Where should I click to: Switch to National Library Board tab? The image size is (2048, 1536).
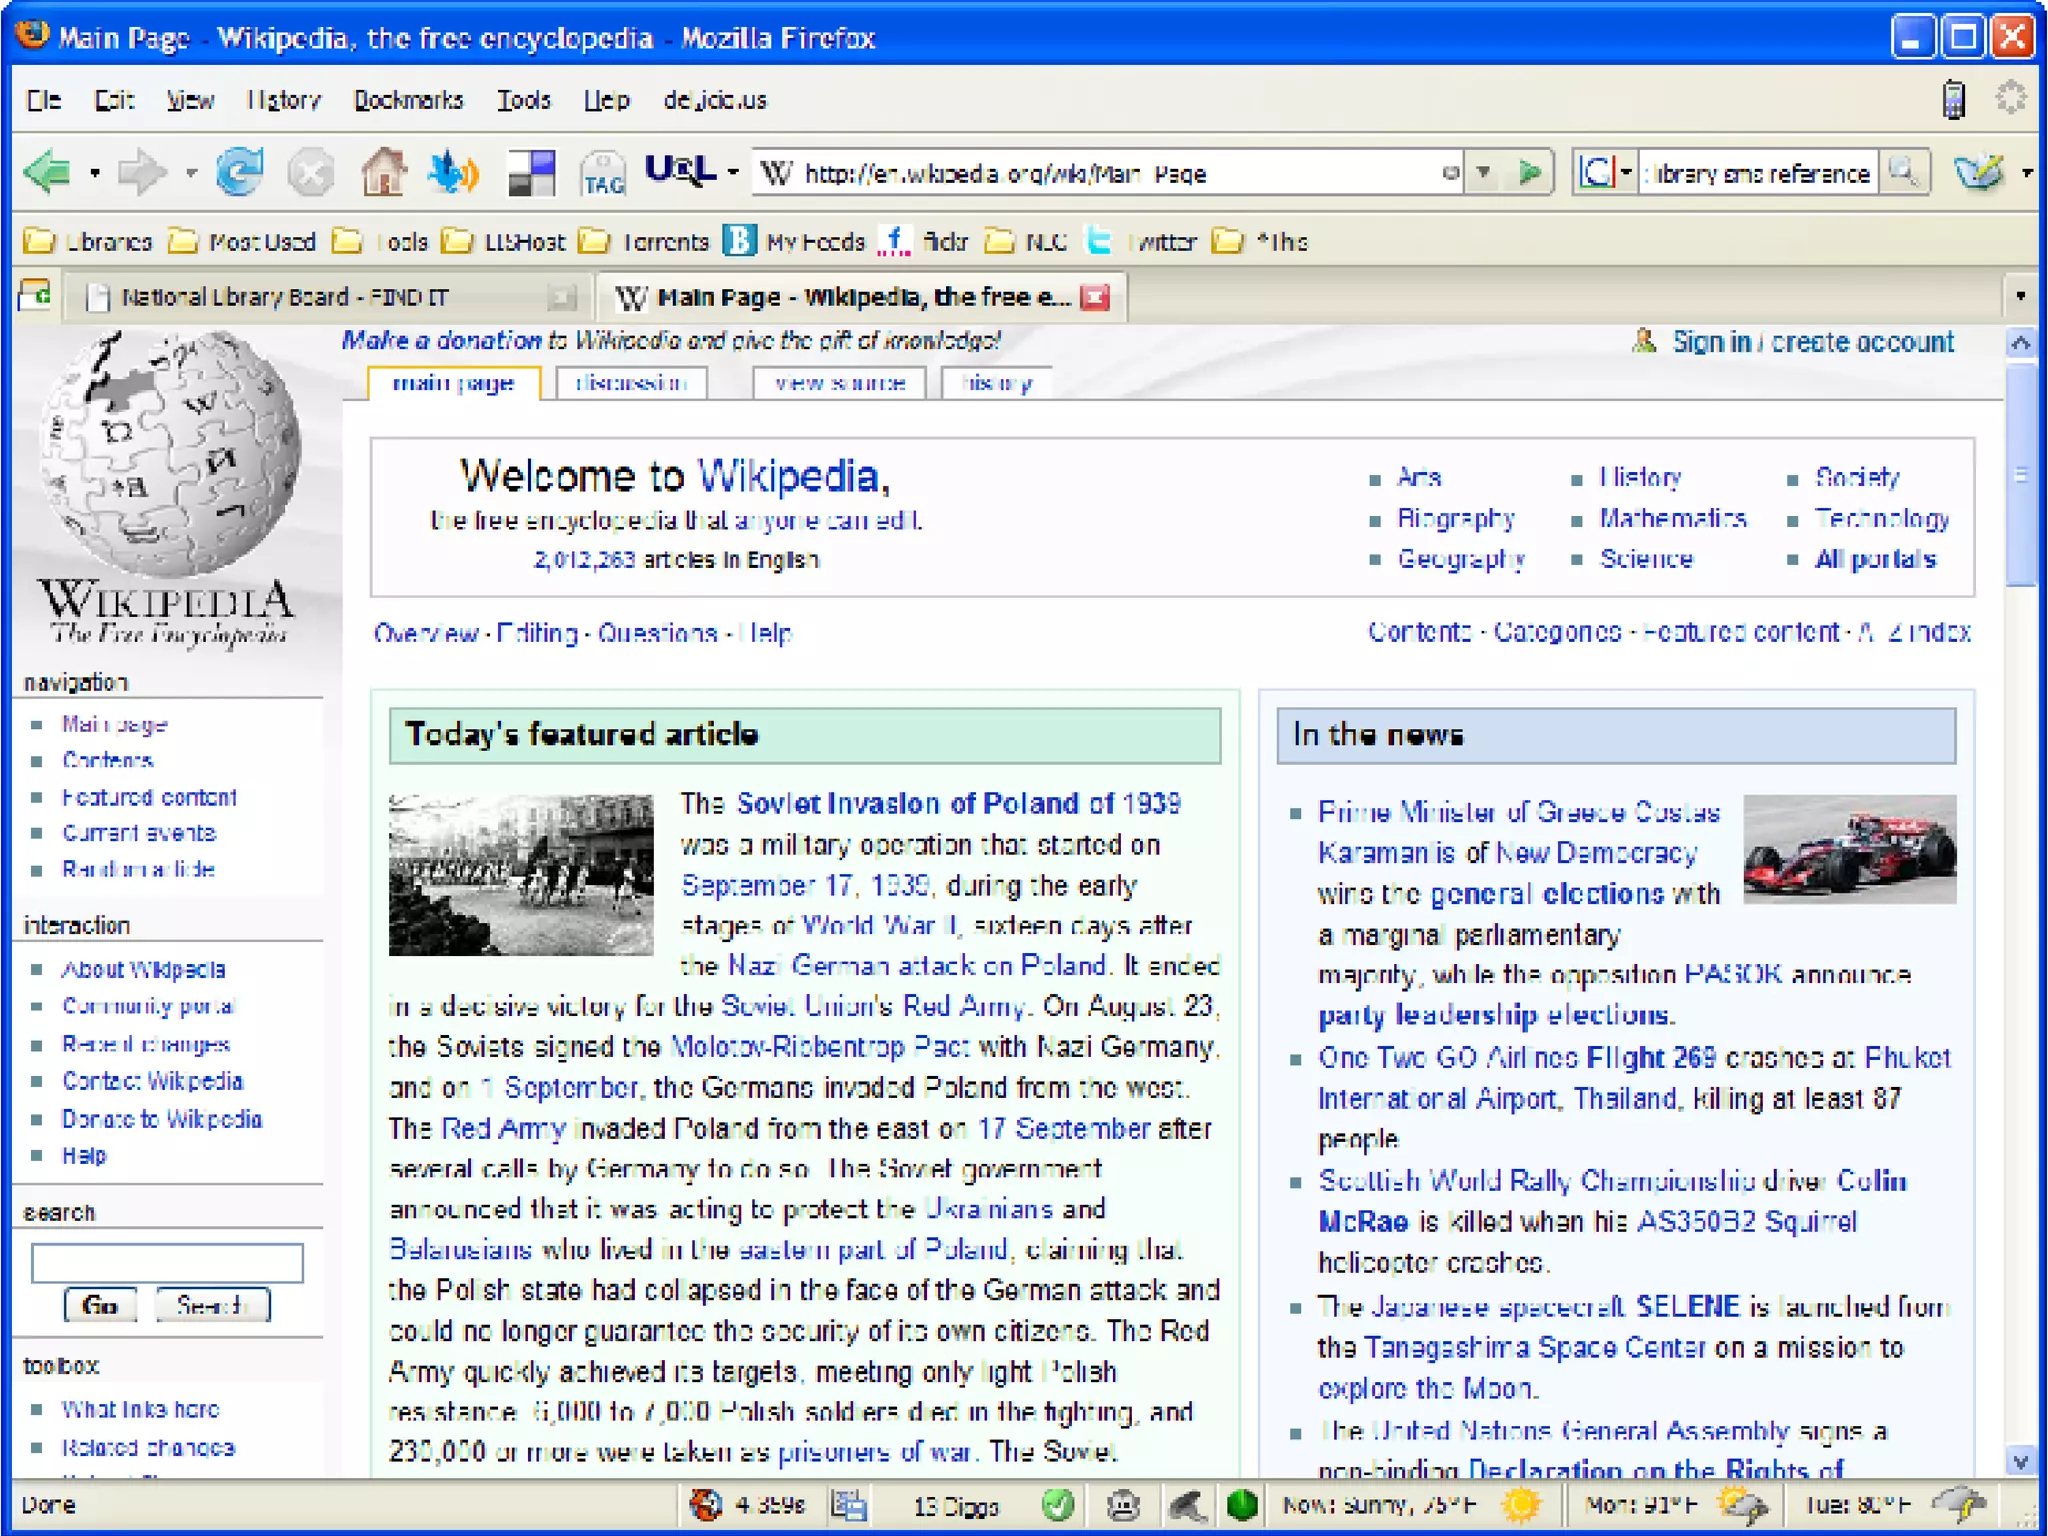[285, 297]
